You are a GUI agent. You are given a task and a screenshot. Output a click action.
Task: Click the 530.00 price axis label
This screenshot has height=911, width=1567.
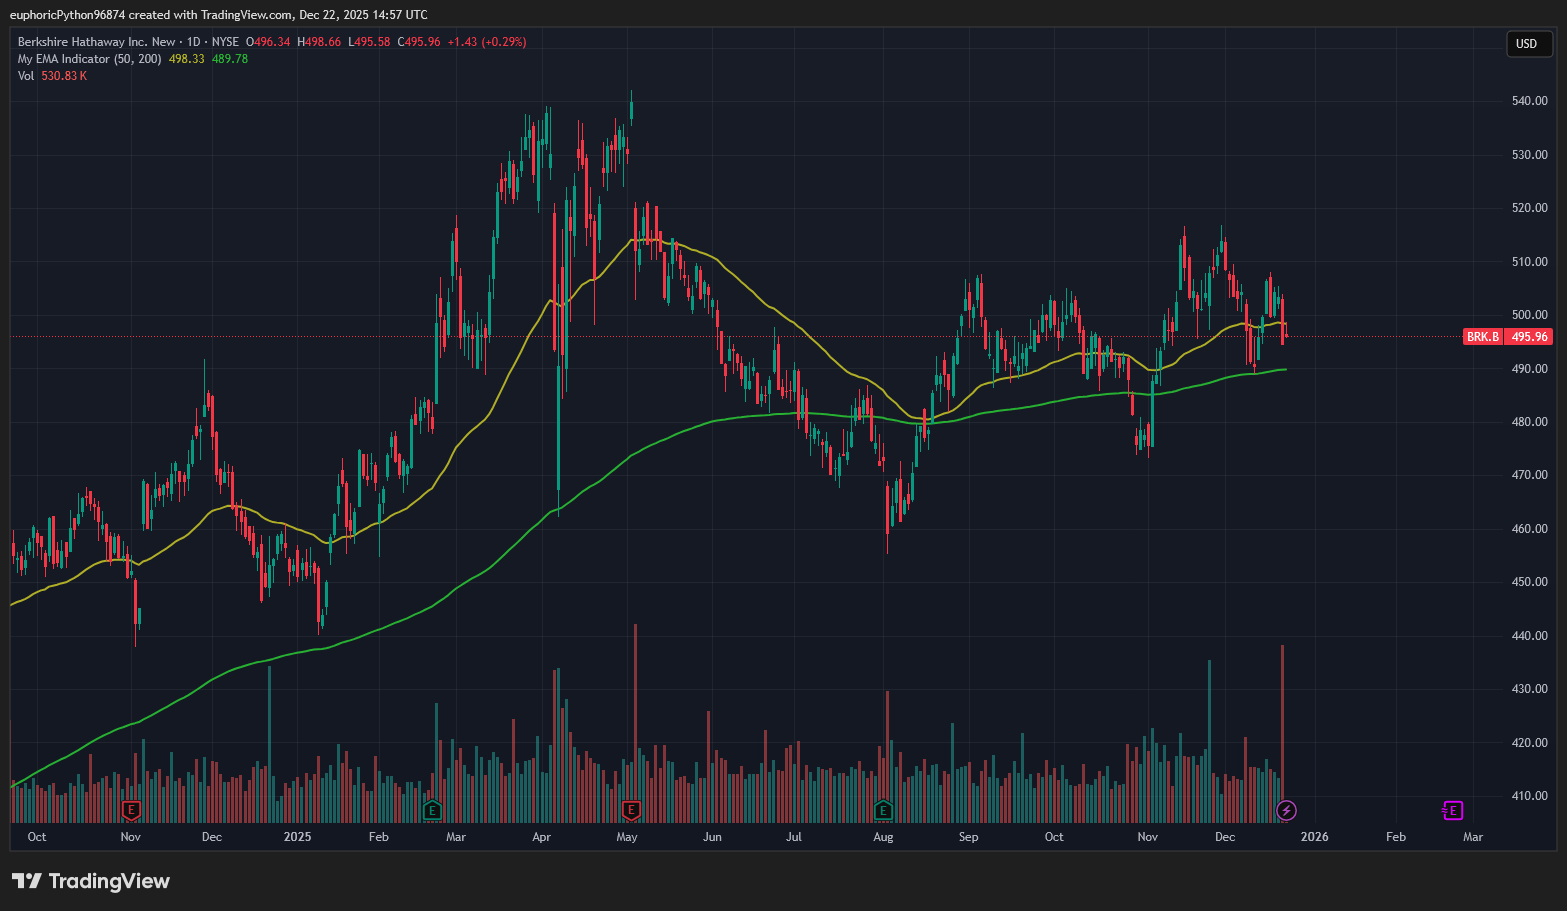(1530, 155)
